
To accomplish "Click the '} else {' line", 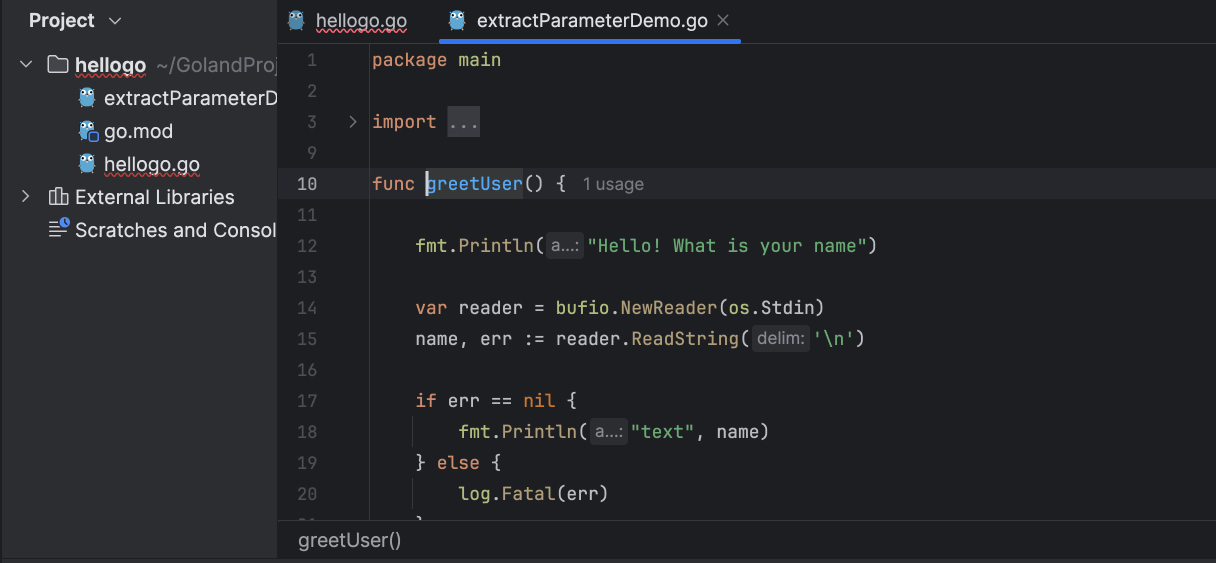I will pyautogui.click(x=458, y=463).
